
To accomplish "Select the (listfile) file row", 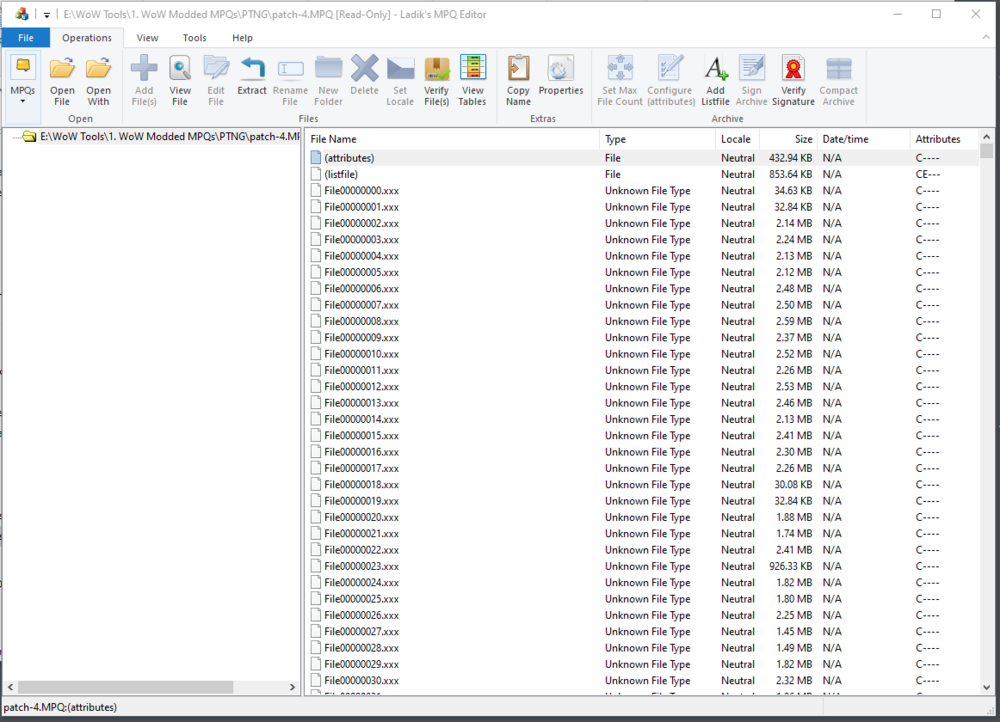I will coord(642,174).
